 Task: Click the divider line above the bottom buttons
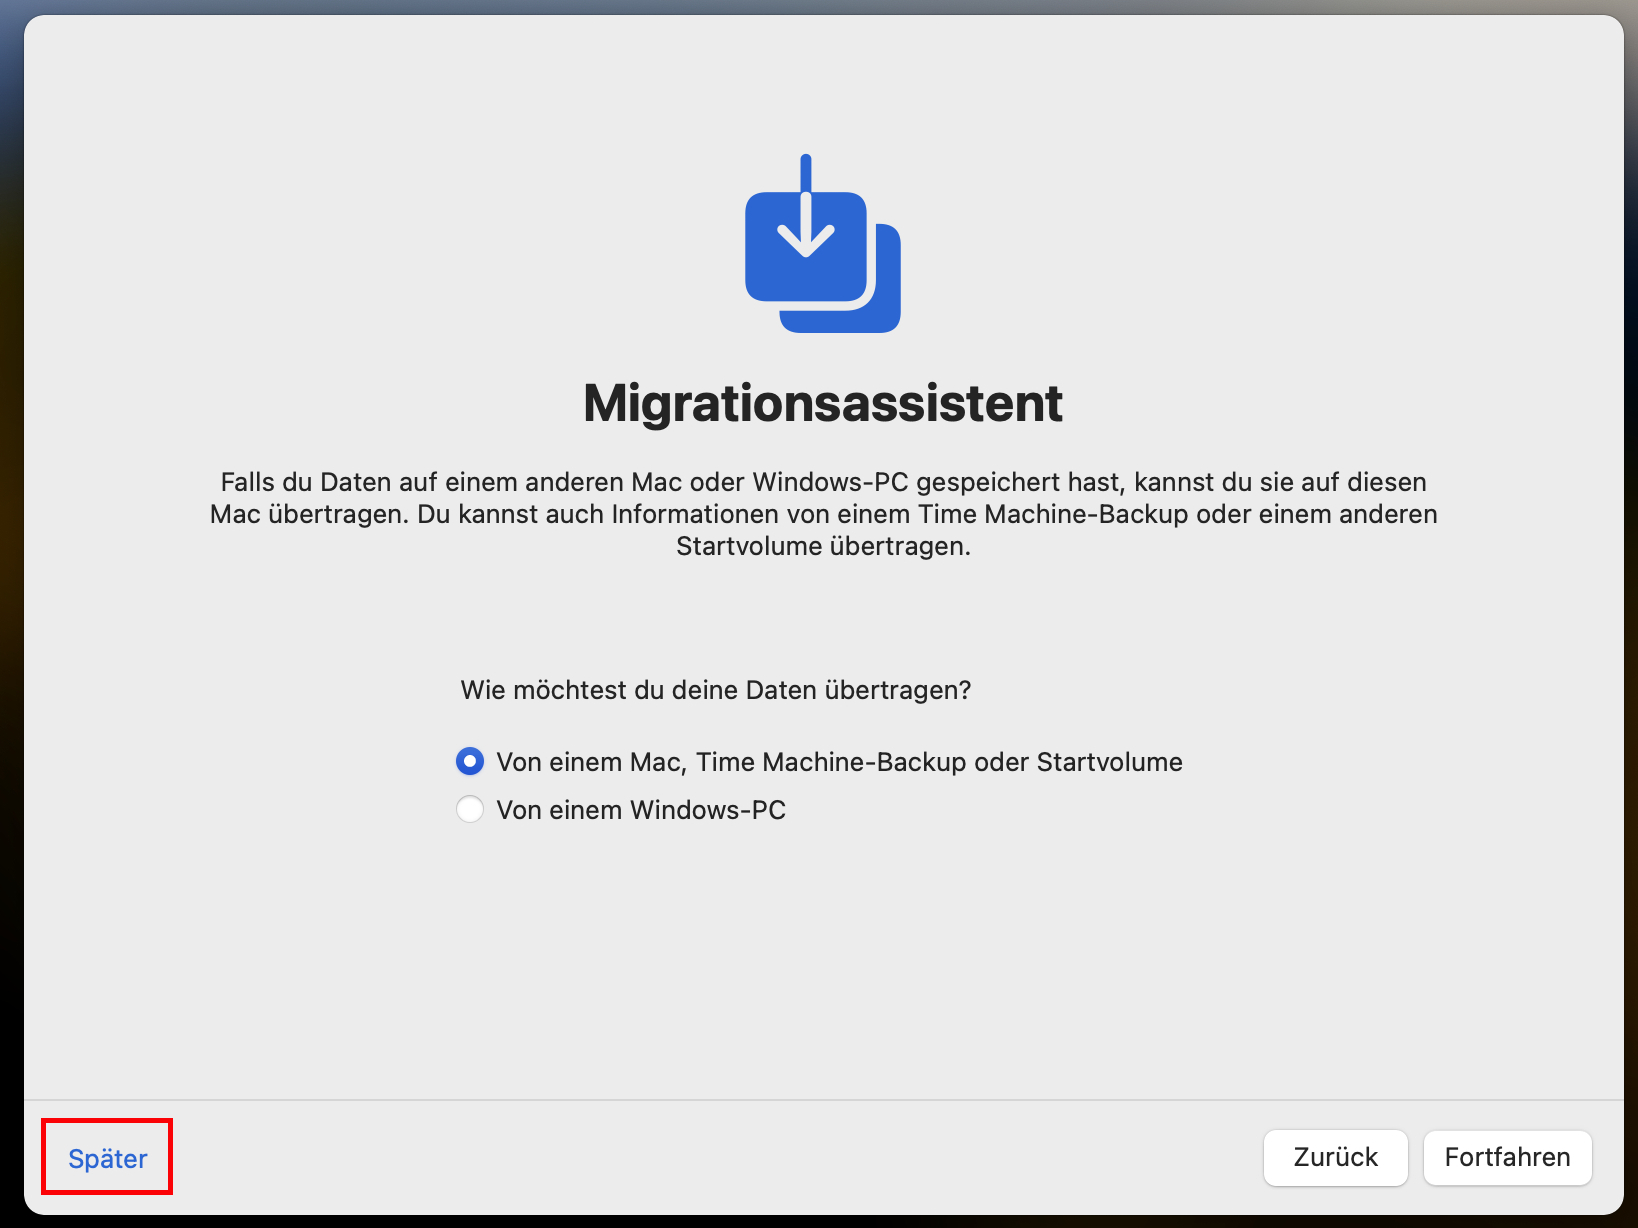823,1100
